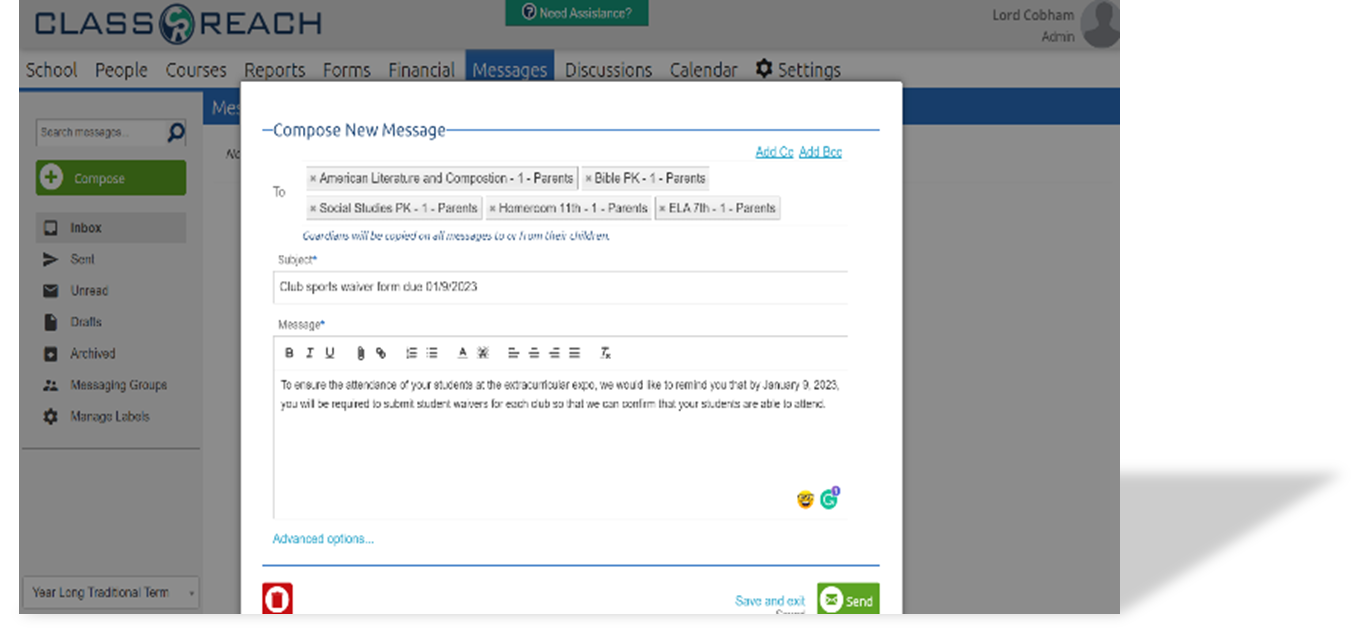The width and height of the screenshot is (1362, 633).
Task: Click the magnifier search icon
Action: [176, 132]
